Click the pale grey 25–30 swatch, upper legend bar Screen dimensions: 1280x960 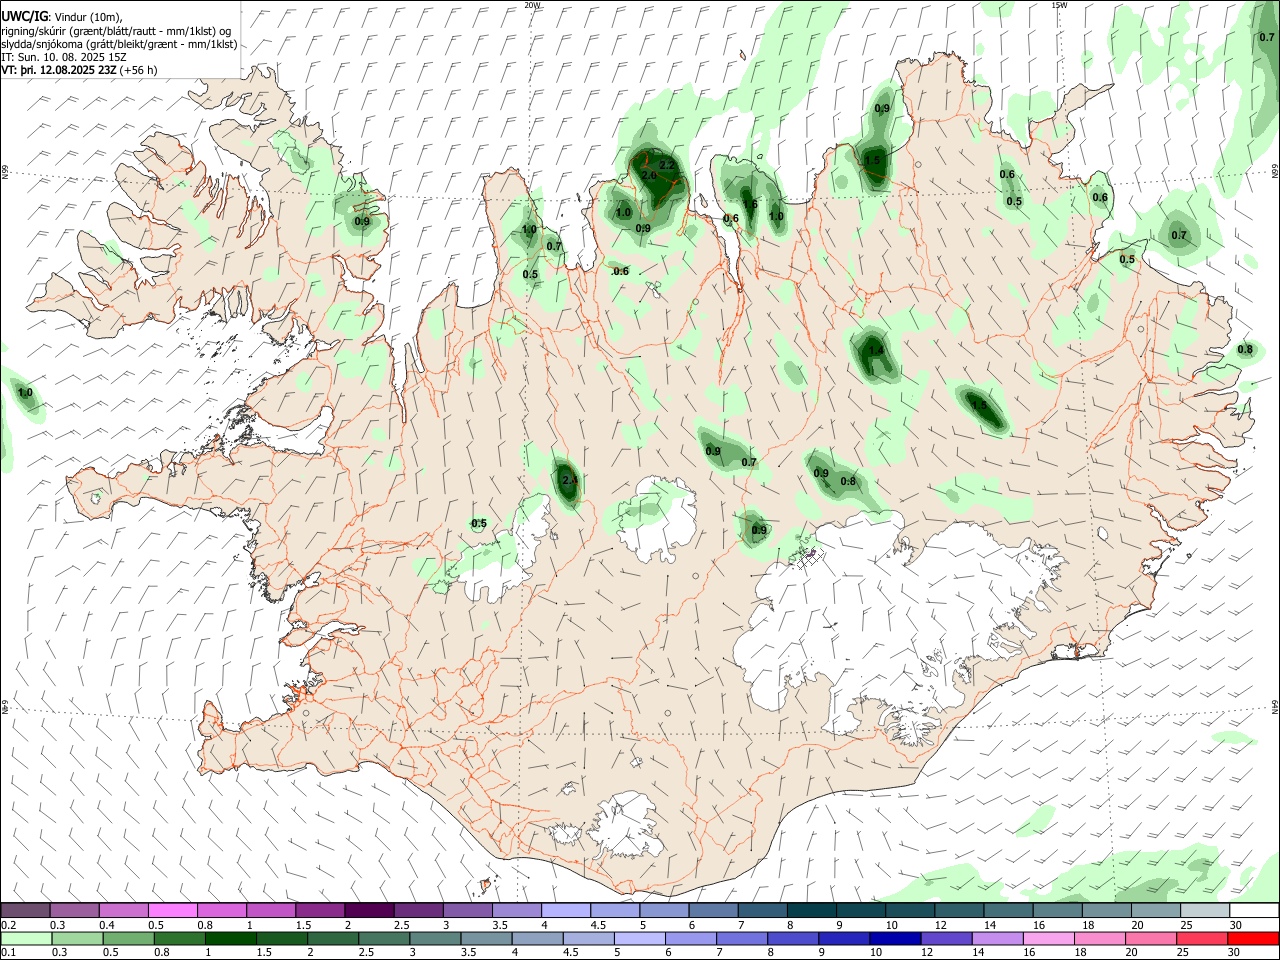click(1206, 911)
